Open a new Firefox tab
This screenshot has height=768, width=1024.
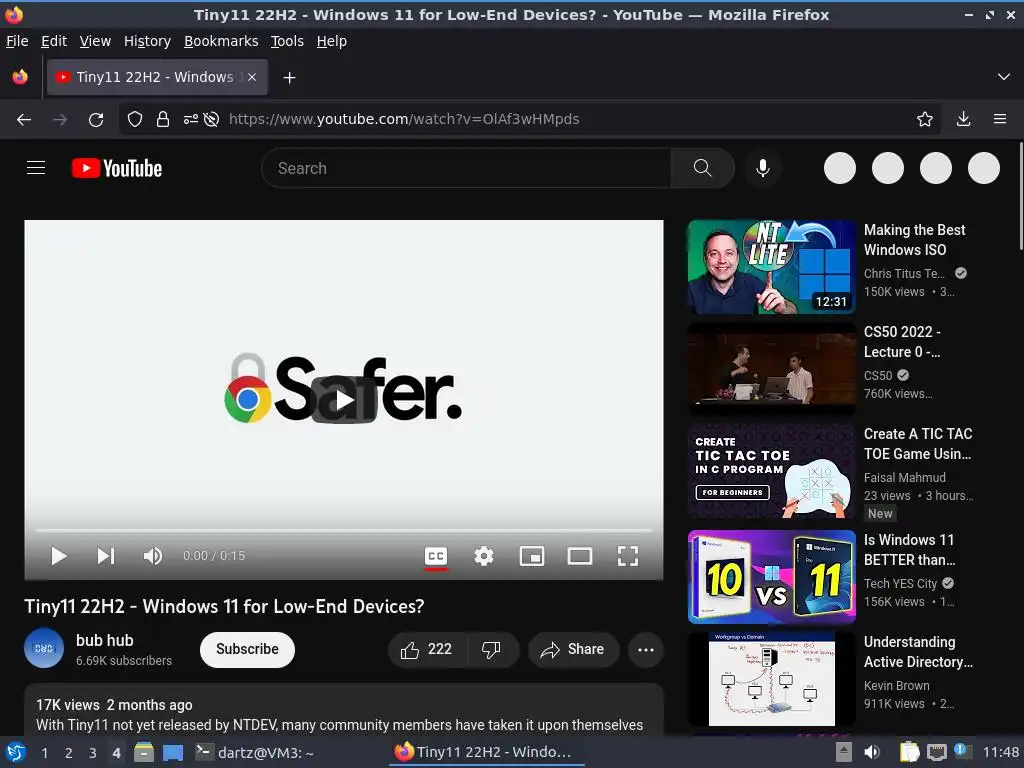289,78
